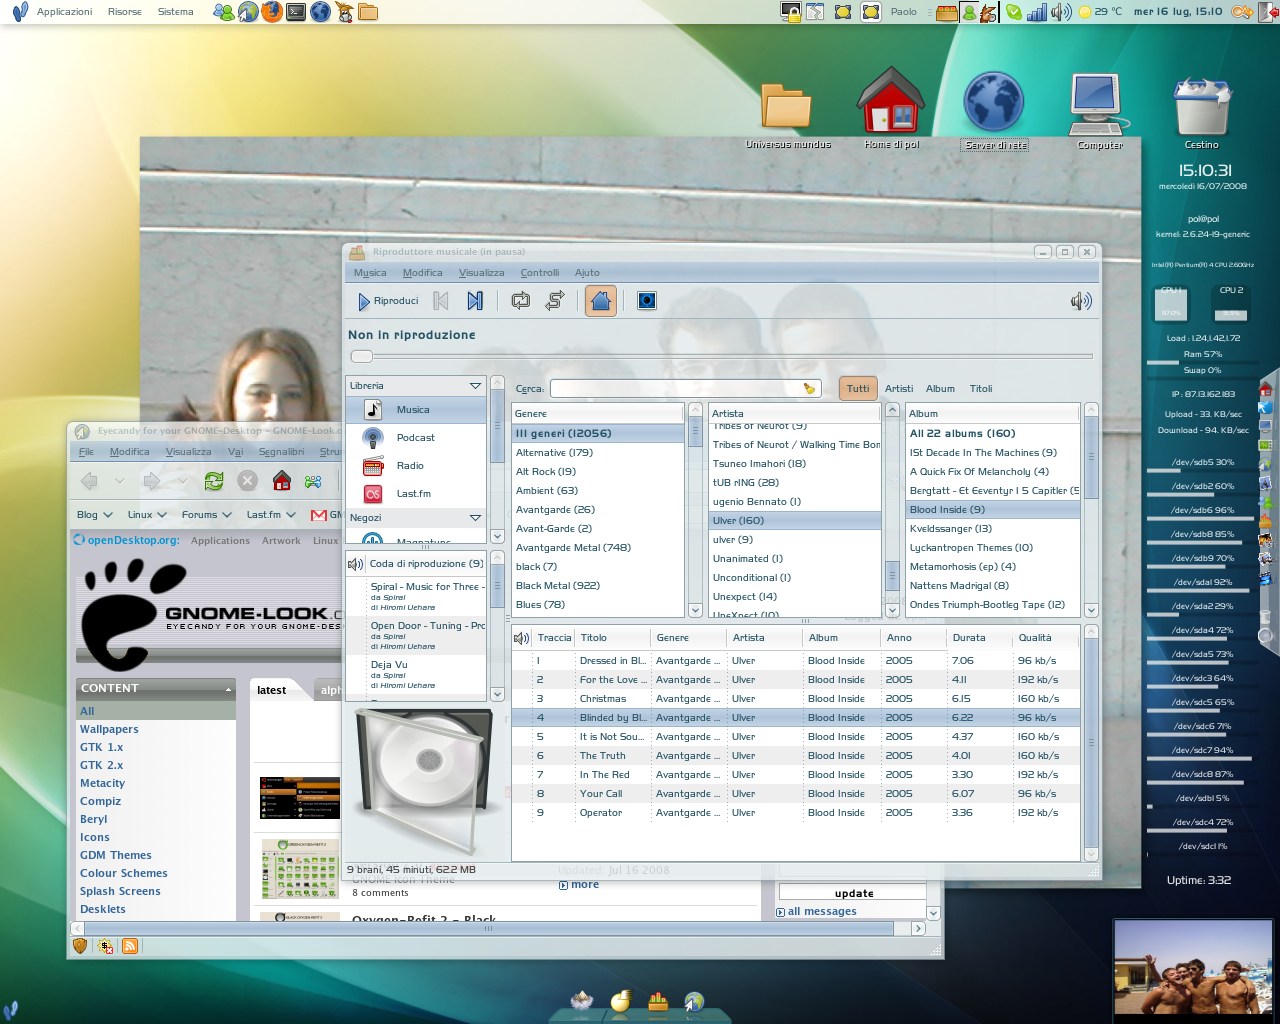Viewport: 1280px width, 1024px height.
Task: Open the Wallpapers category link
Action: coord(109,729)
